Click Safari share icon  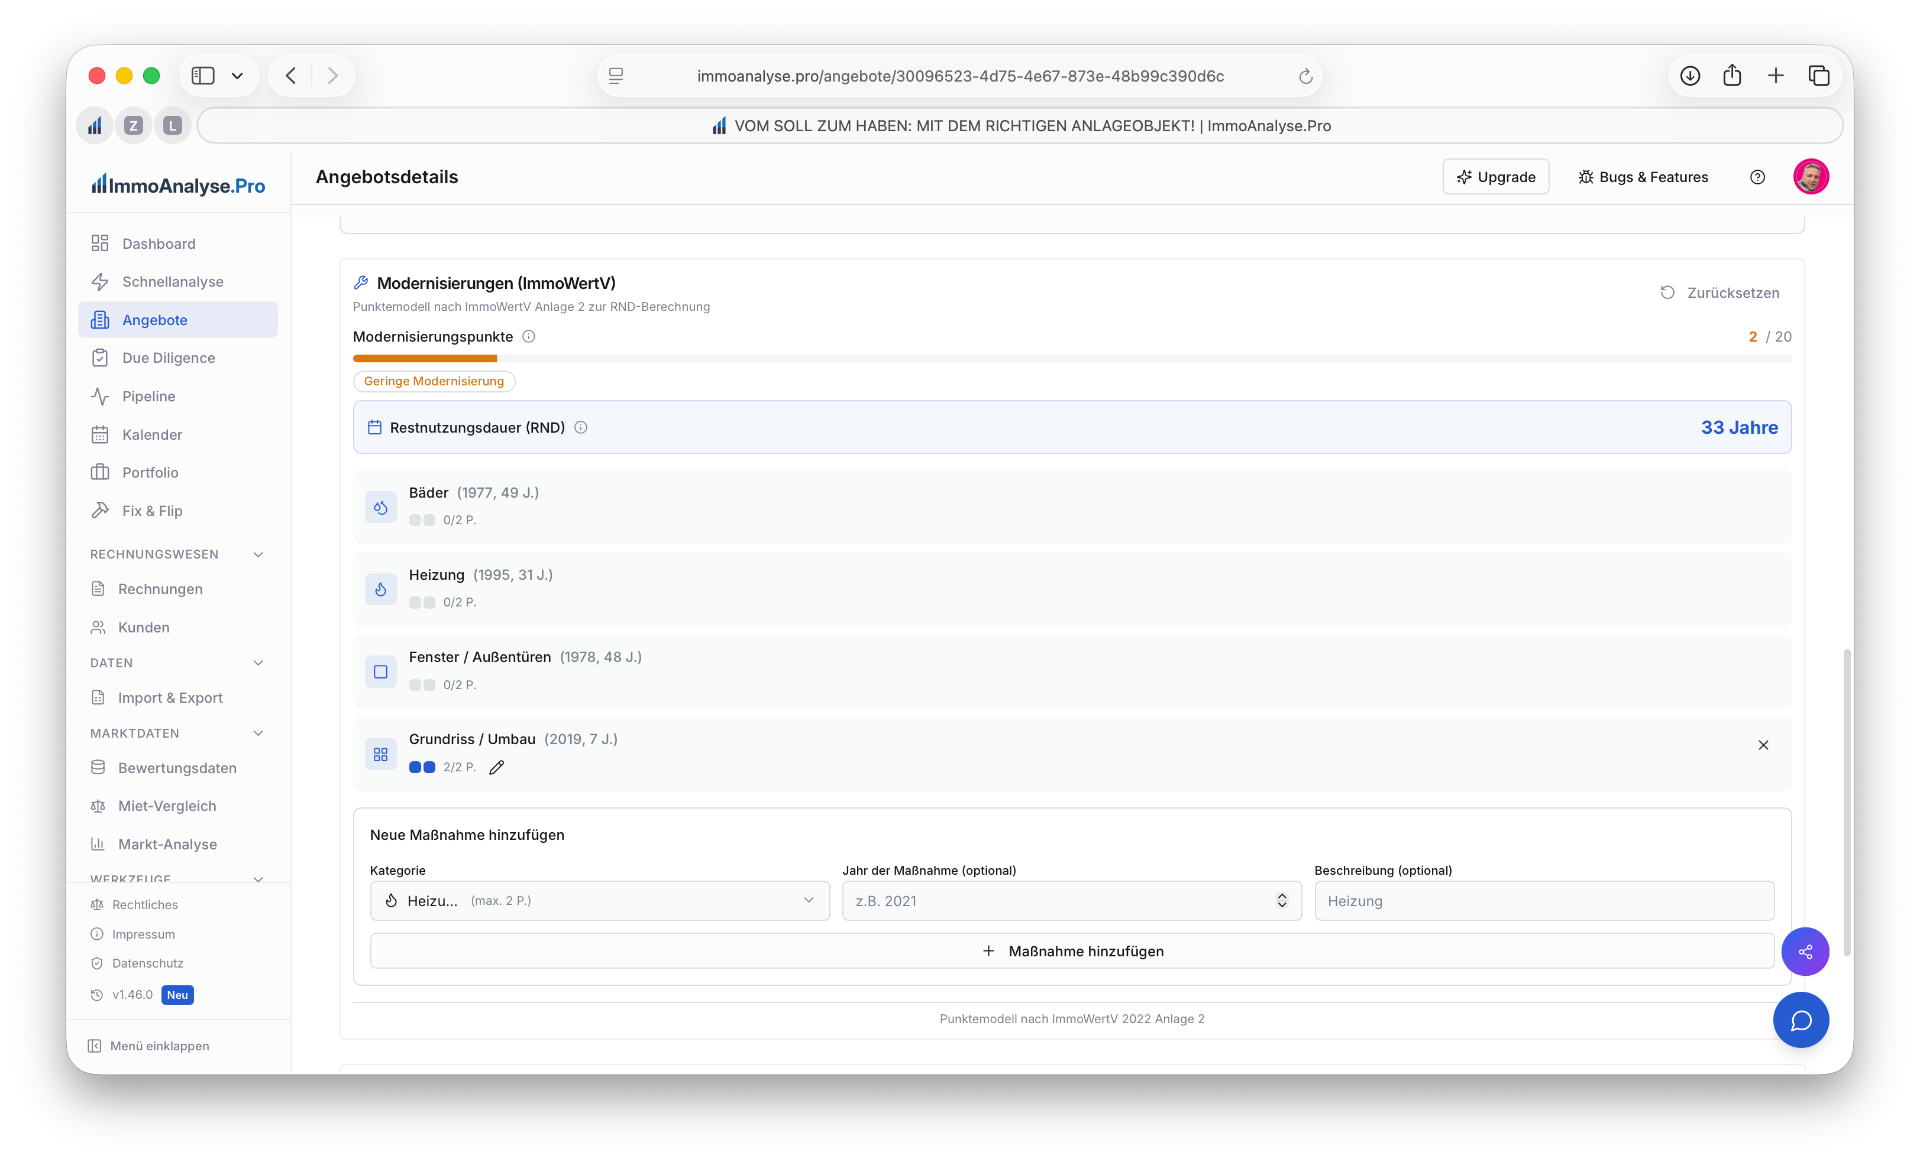click(1733, 76)
